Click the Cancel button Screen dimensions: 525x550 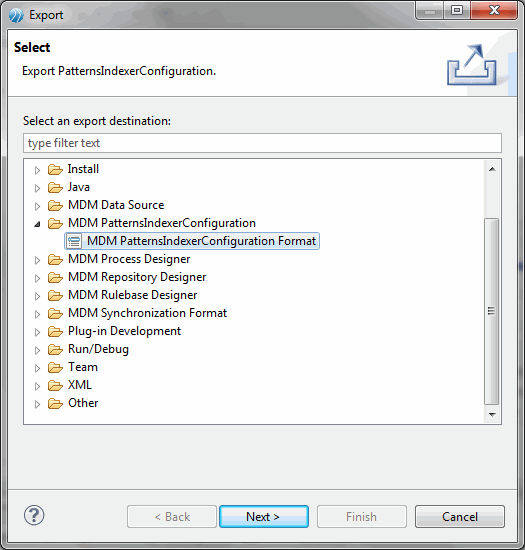pos(460,516)
